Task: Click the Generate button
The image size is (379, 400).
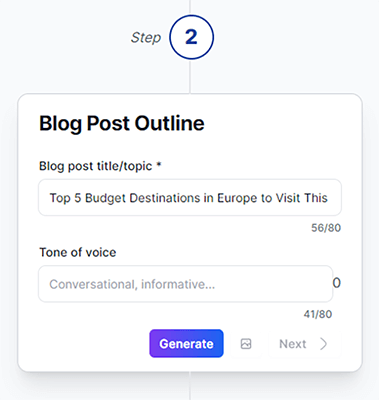Action: pos(186,344)
